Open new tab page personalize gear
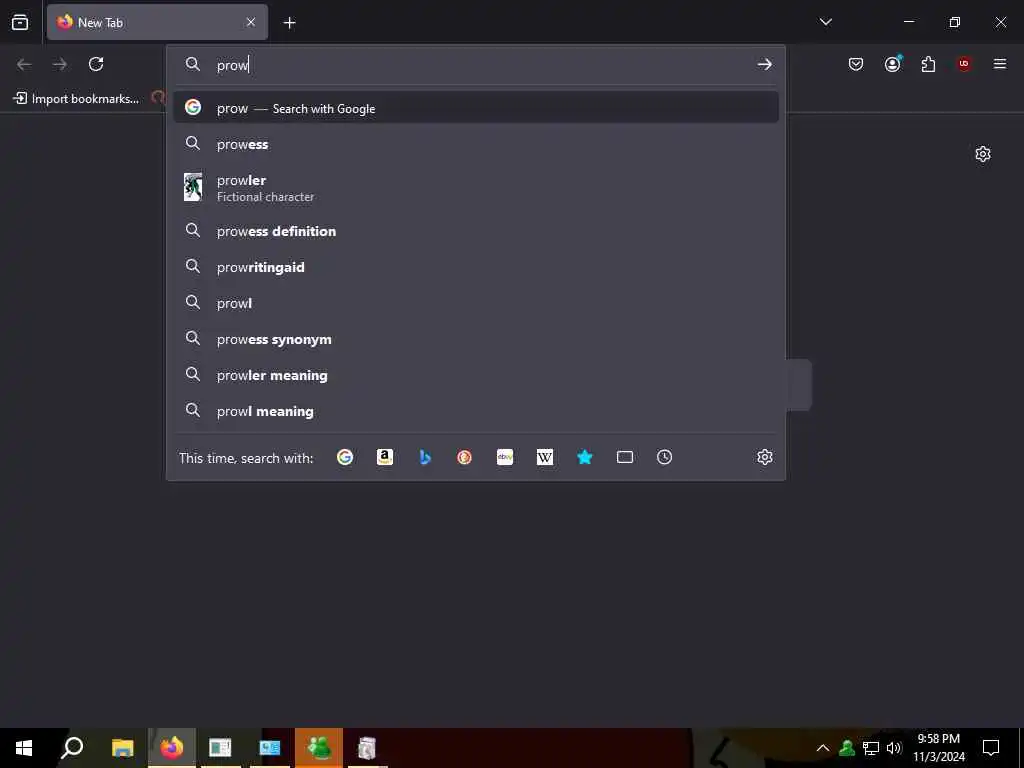The width and height of the screenshot is (1024, 768). coord(983,154)
